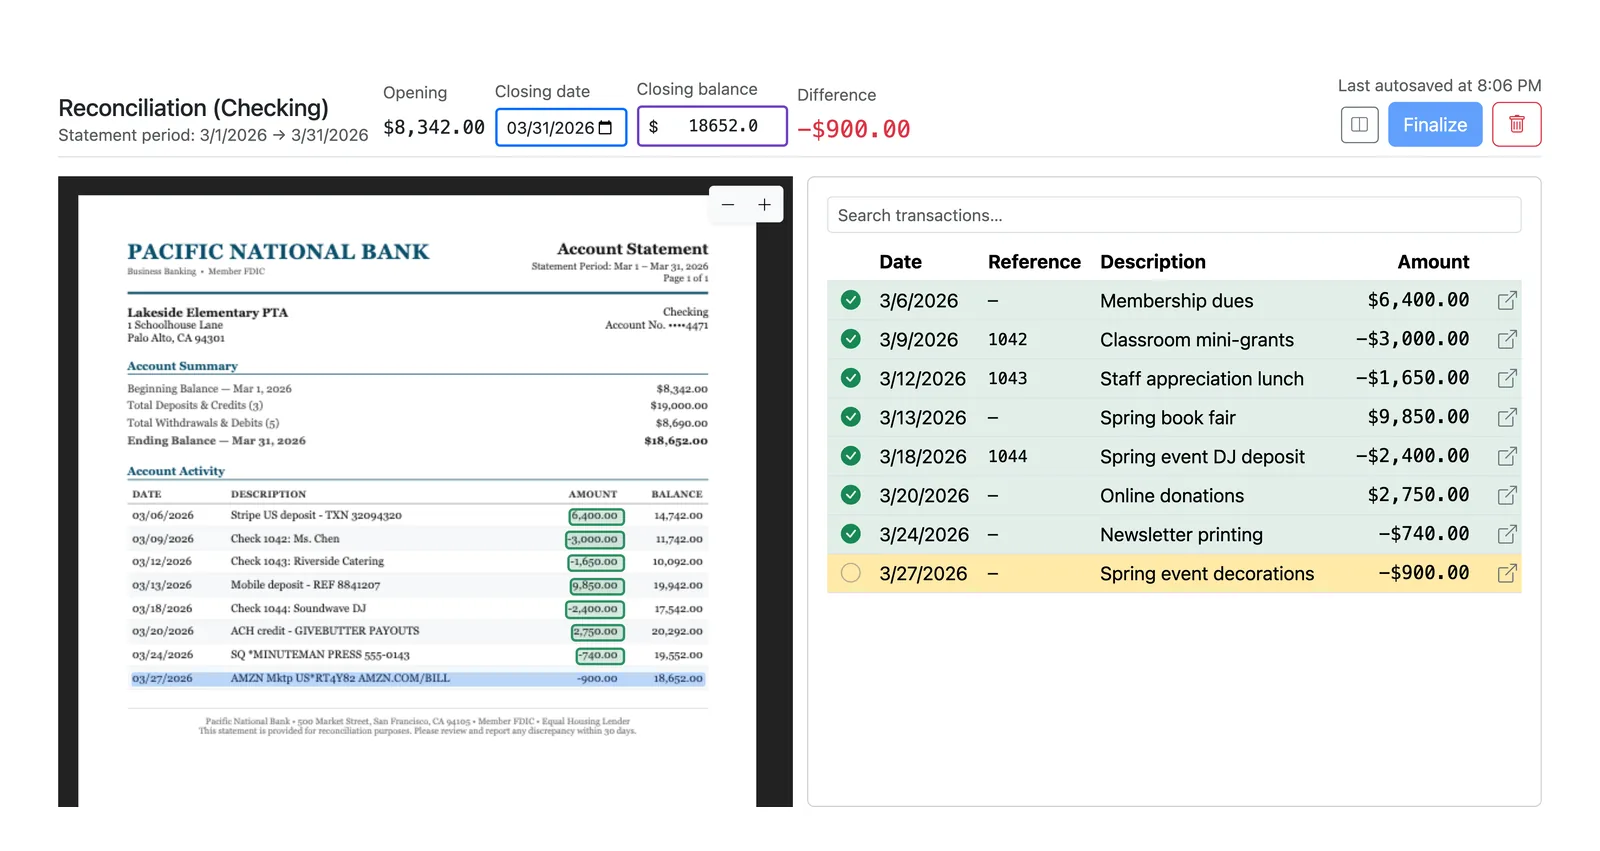This screenshot has width=1600, height=851.
Task: Uncheck the Newsletter printing cleared toggle
Action: 851,534
